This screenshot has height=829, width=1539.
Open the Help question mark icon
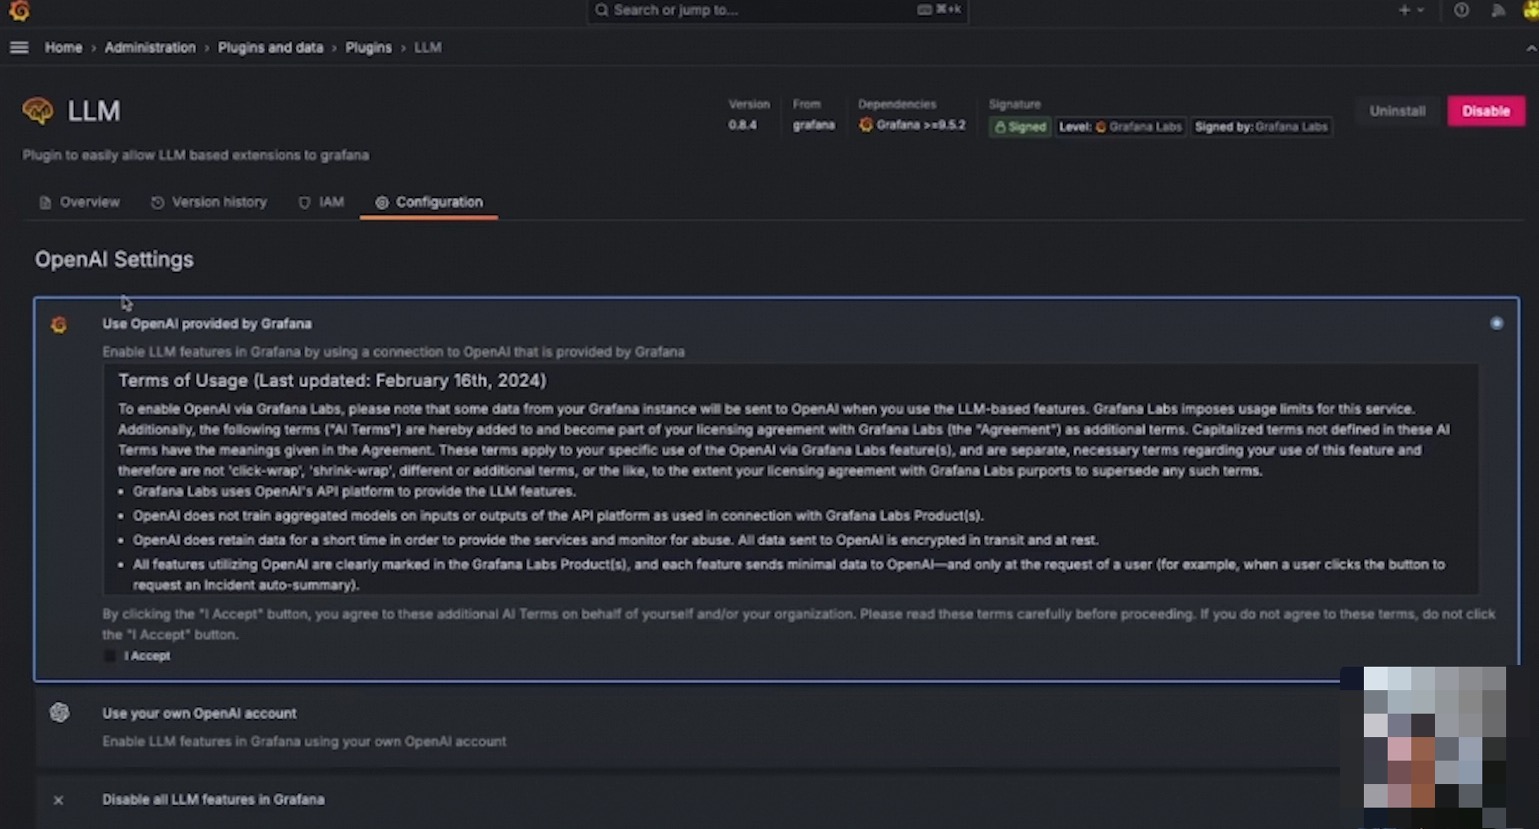(x=1461, y=10)
